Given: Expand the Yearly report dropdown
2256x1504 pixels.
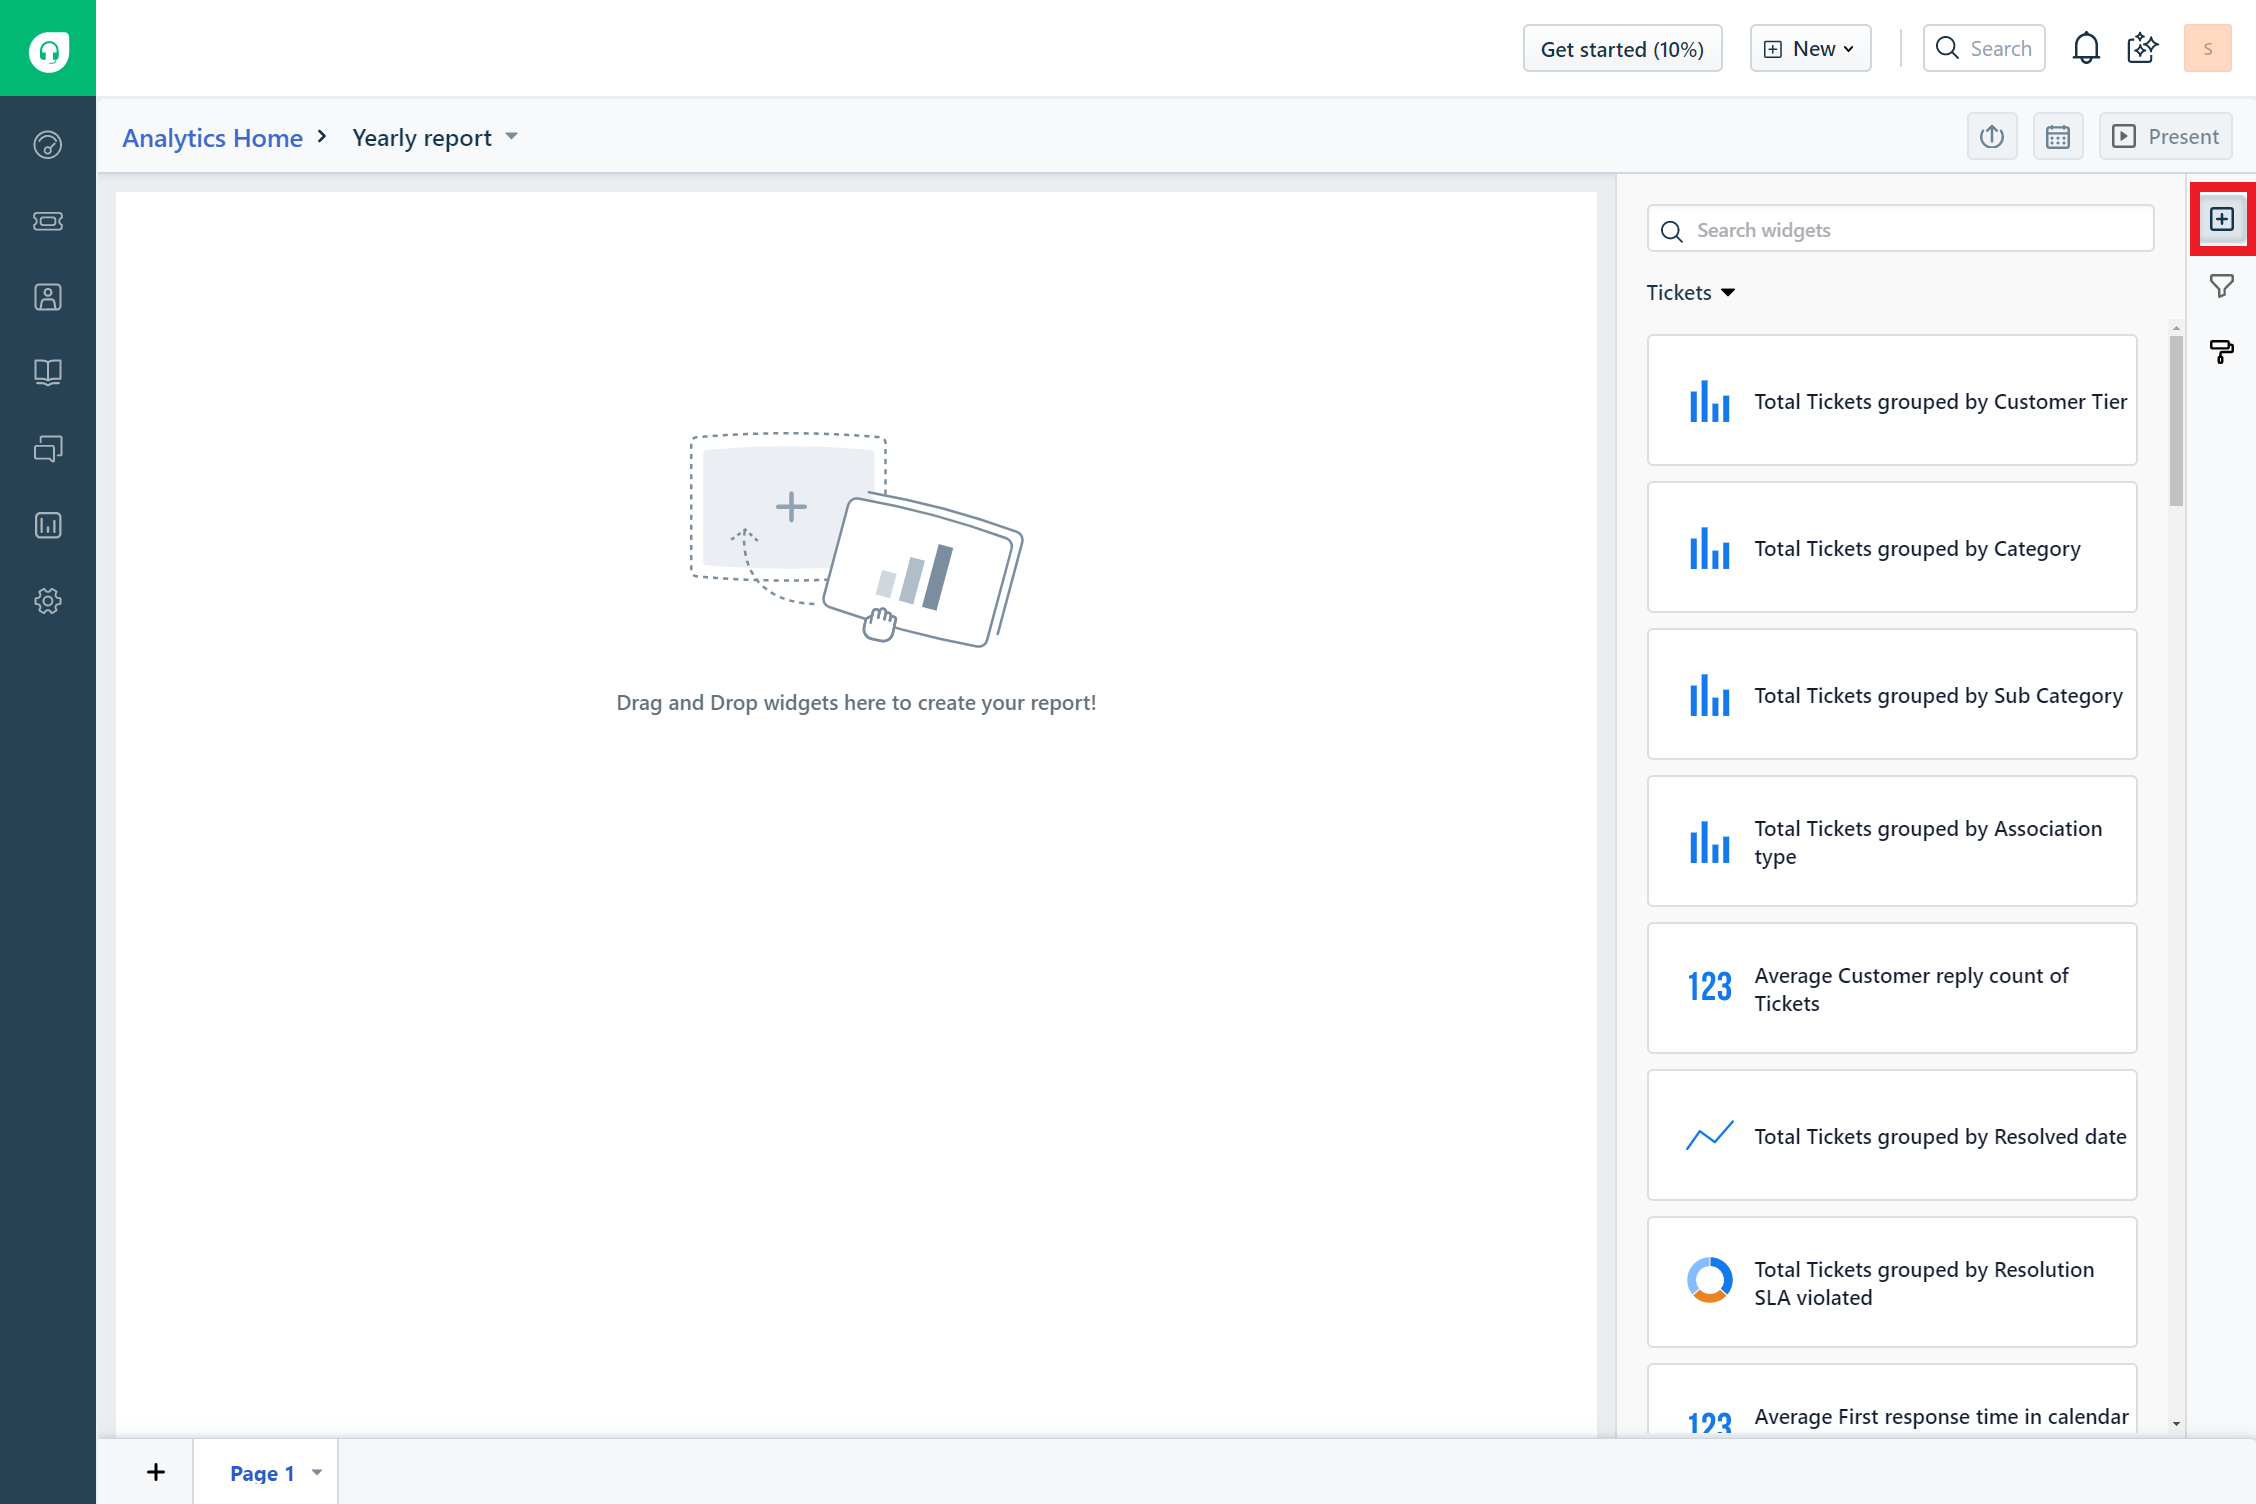Looking at the screenshot, I should pyautogui.click(x=511, y=137).
